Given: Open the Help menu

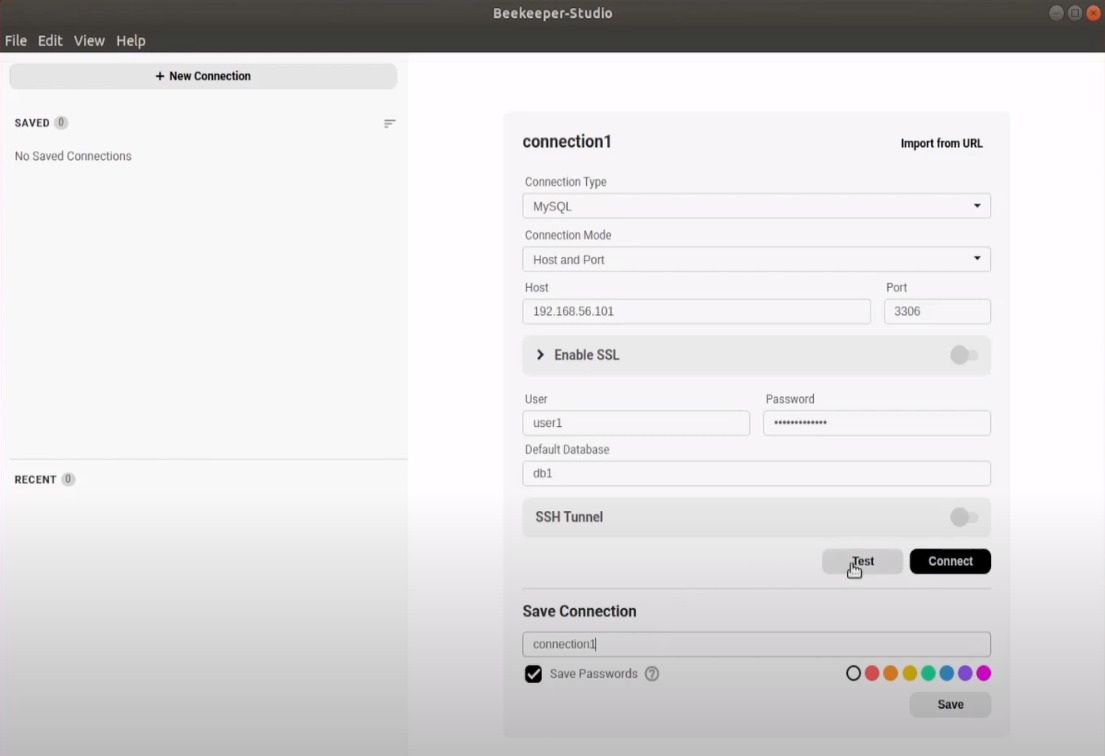Looking at the screenshot, I should tap(130, 41).
